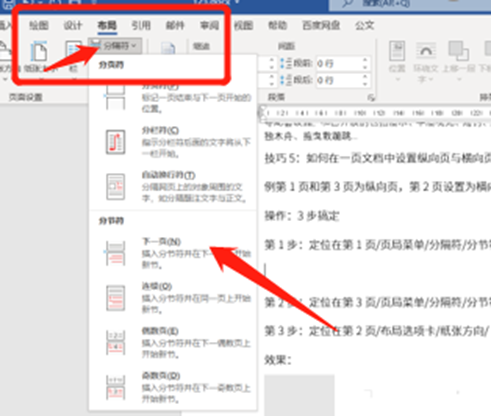Increase 段前 spacing with up arrow
The width and height of the screenshot is (491, 416).
click(x=365, y=60)
